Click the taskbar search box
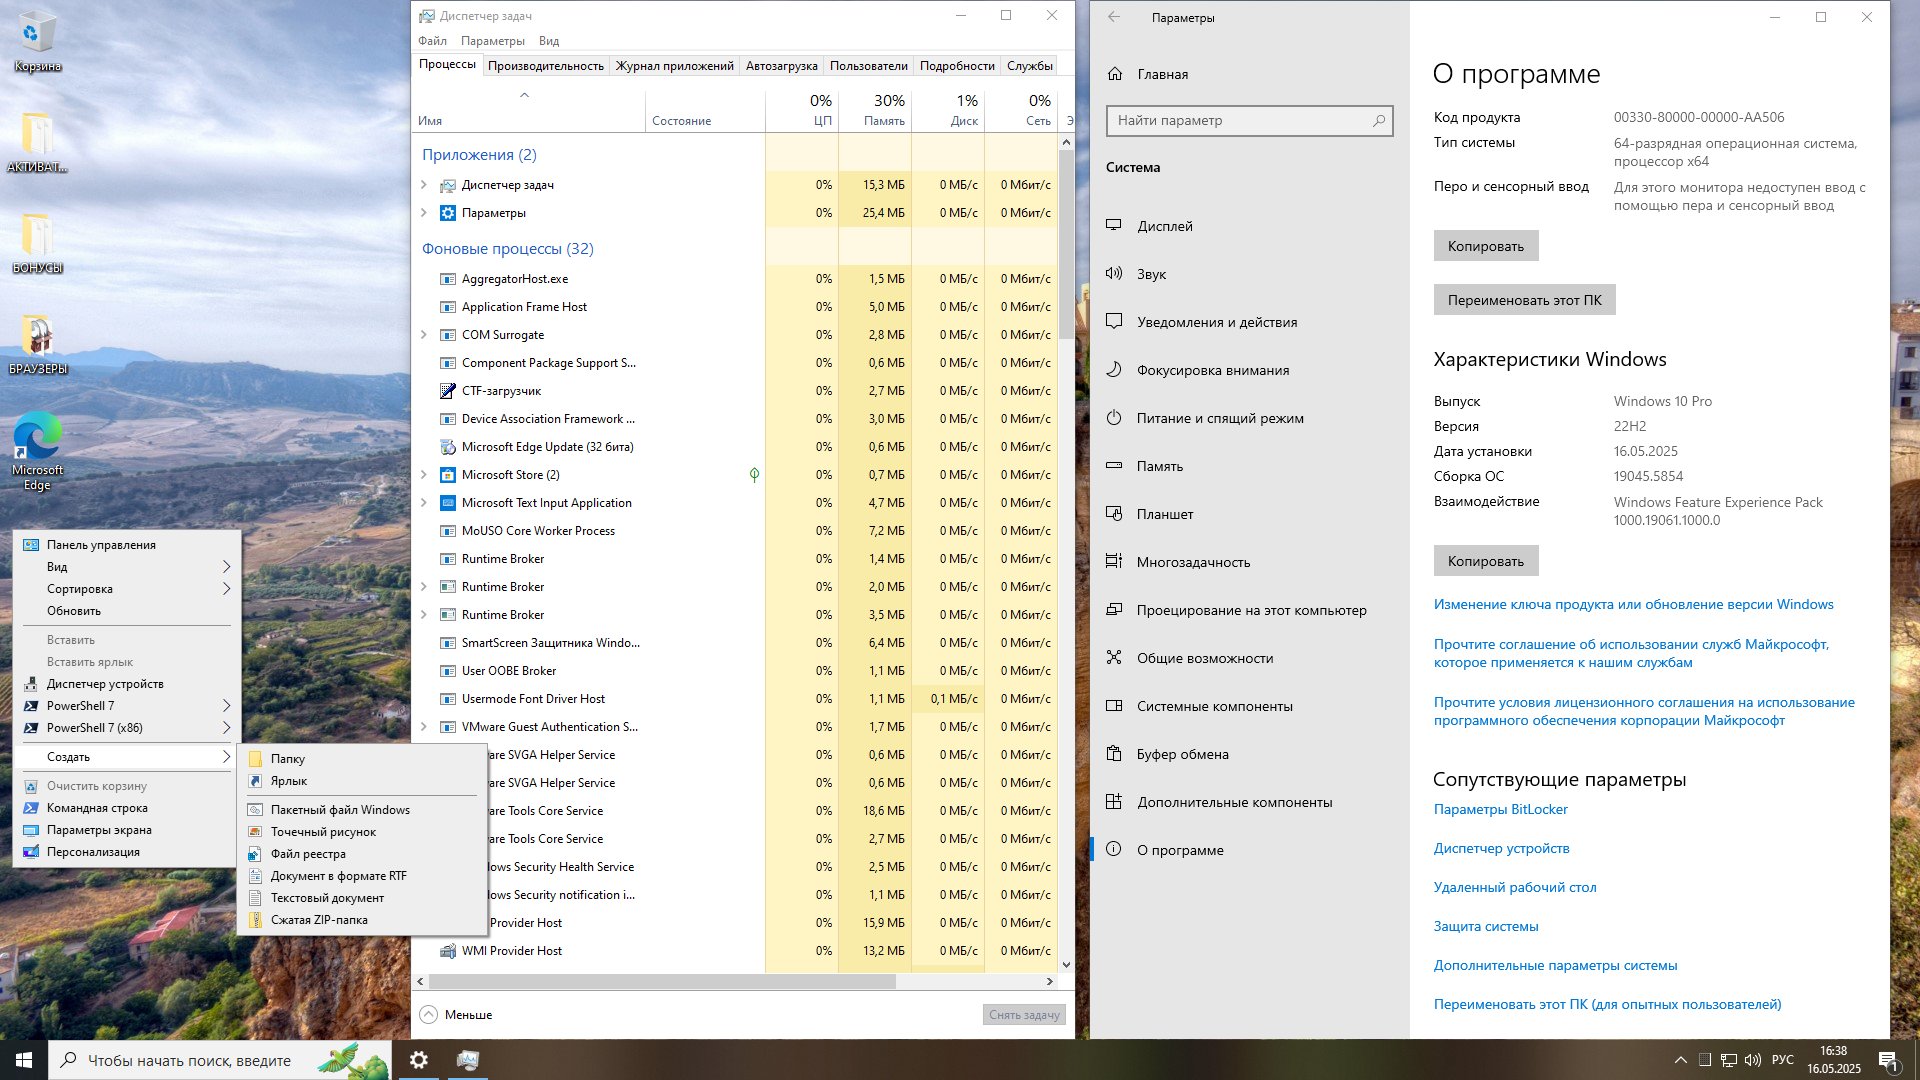The image size is (1920, 1080). tap(220, 1060)
